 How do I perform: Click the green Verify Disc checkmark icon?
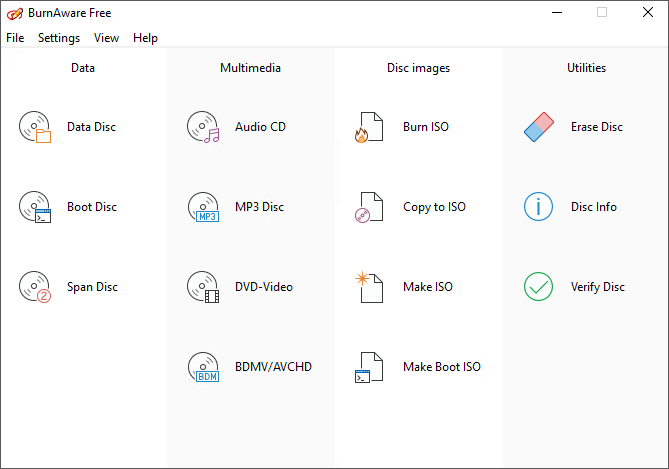538,286
